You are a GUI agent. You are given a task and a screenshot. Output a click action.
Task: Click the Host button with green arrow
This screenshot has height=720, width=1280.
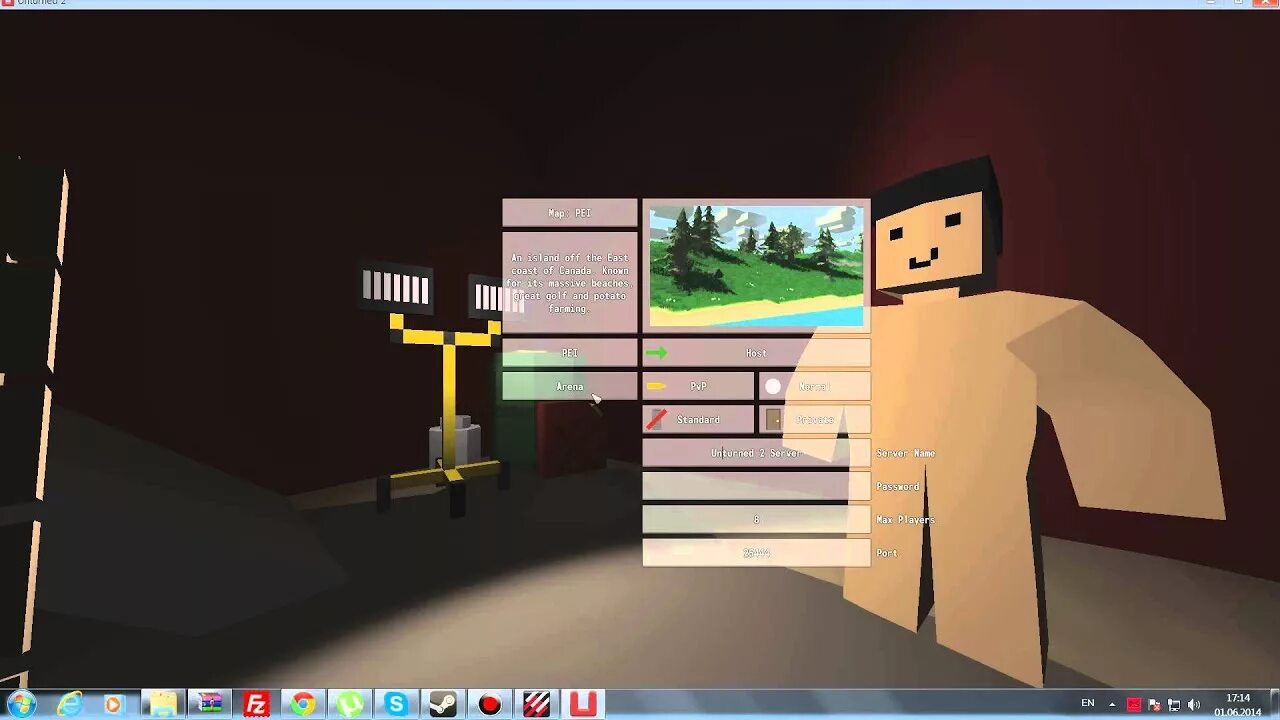click(756, 353)
